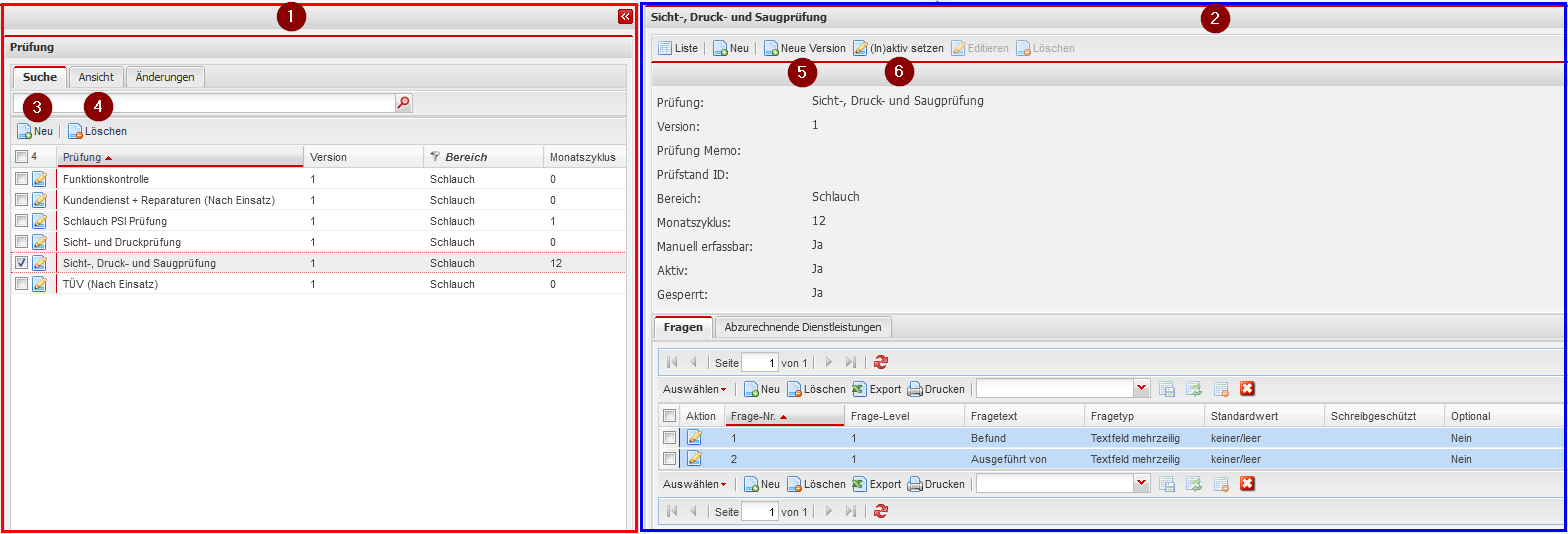Click the Neue Version button

[805, 48]
